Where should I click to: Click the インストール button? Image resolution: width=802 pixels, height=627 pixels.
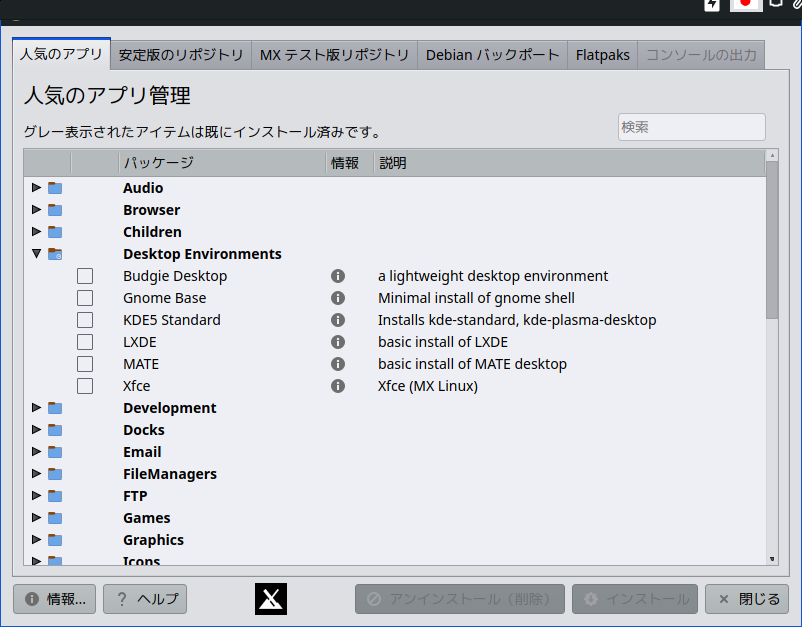pyautogui.click(x=635, y=599)
